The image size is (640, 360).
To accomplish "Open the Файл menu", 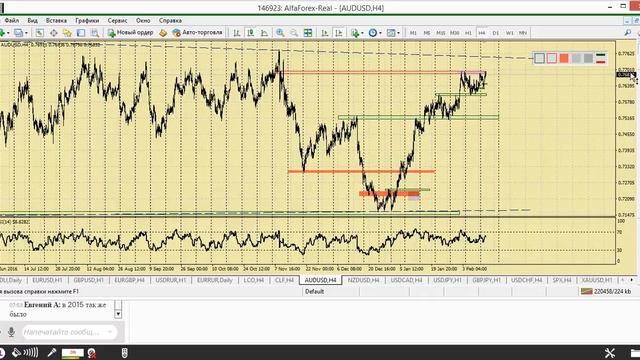I will pyautogui.click(x=11, y=20).
